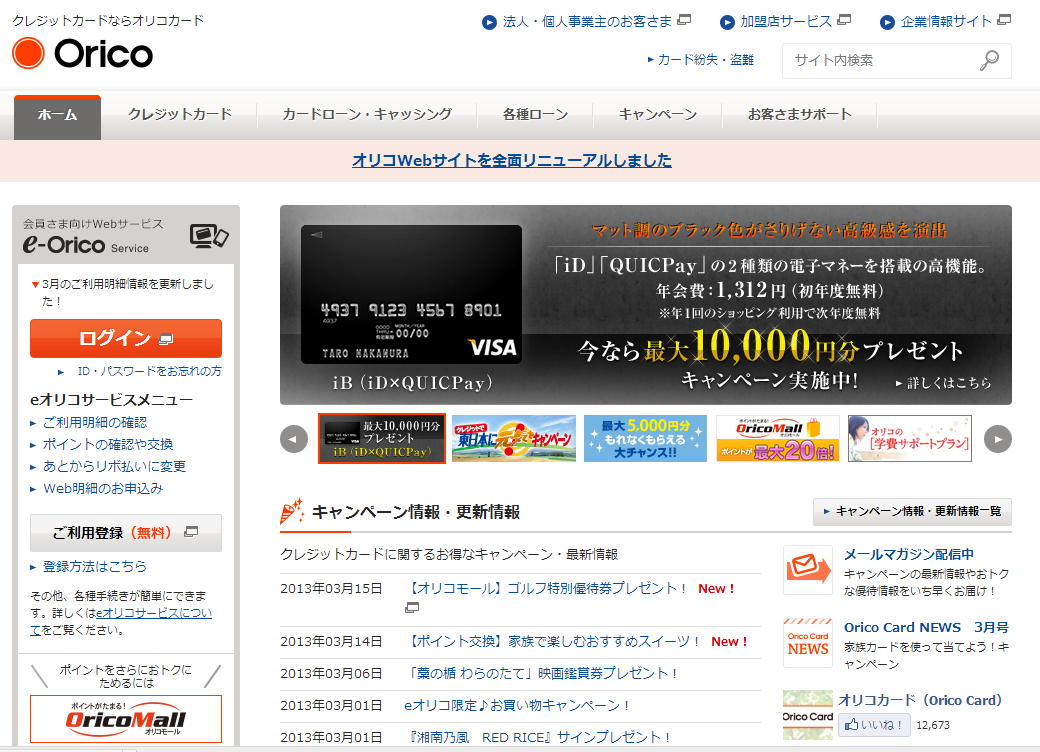Select the ホーム tab
This screenshot has height=752, width=1040.
[x=58, y=117]
